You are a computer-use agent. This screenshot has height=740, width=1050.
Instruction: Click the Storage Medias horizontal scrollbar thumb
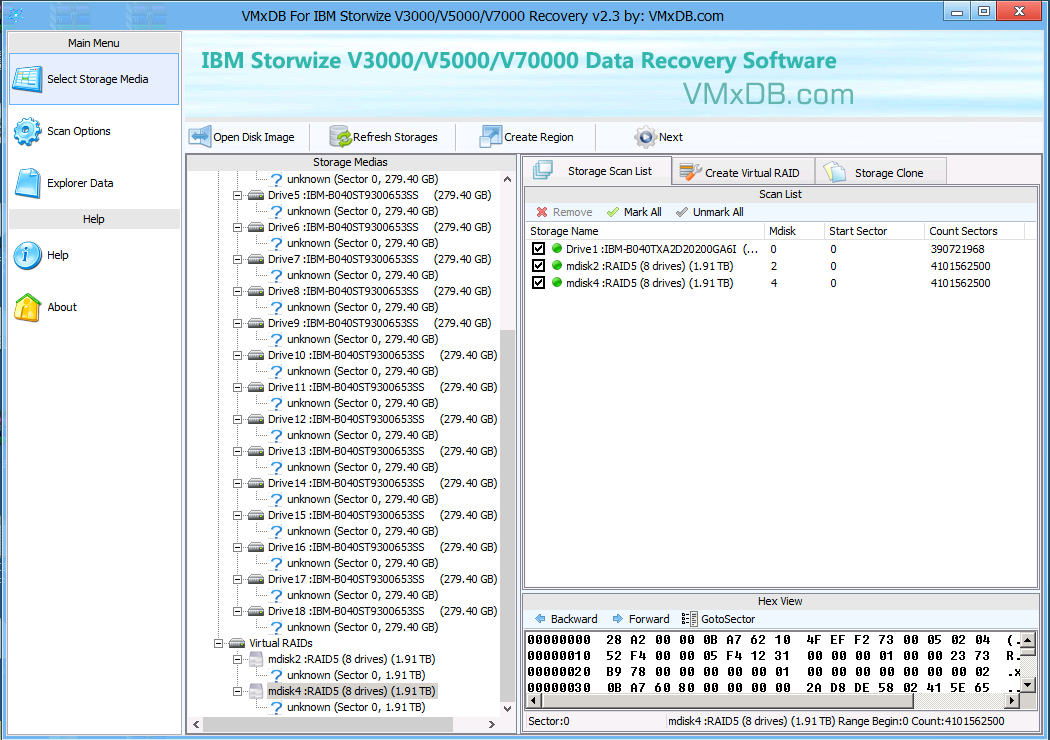coord(328,724)
